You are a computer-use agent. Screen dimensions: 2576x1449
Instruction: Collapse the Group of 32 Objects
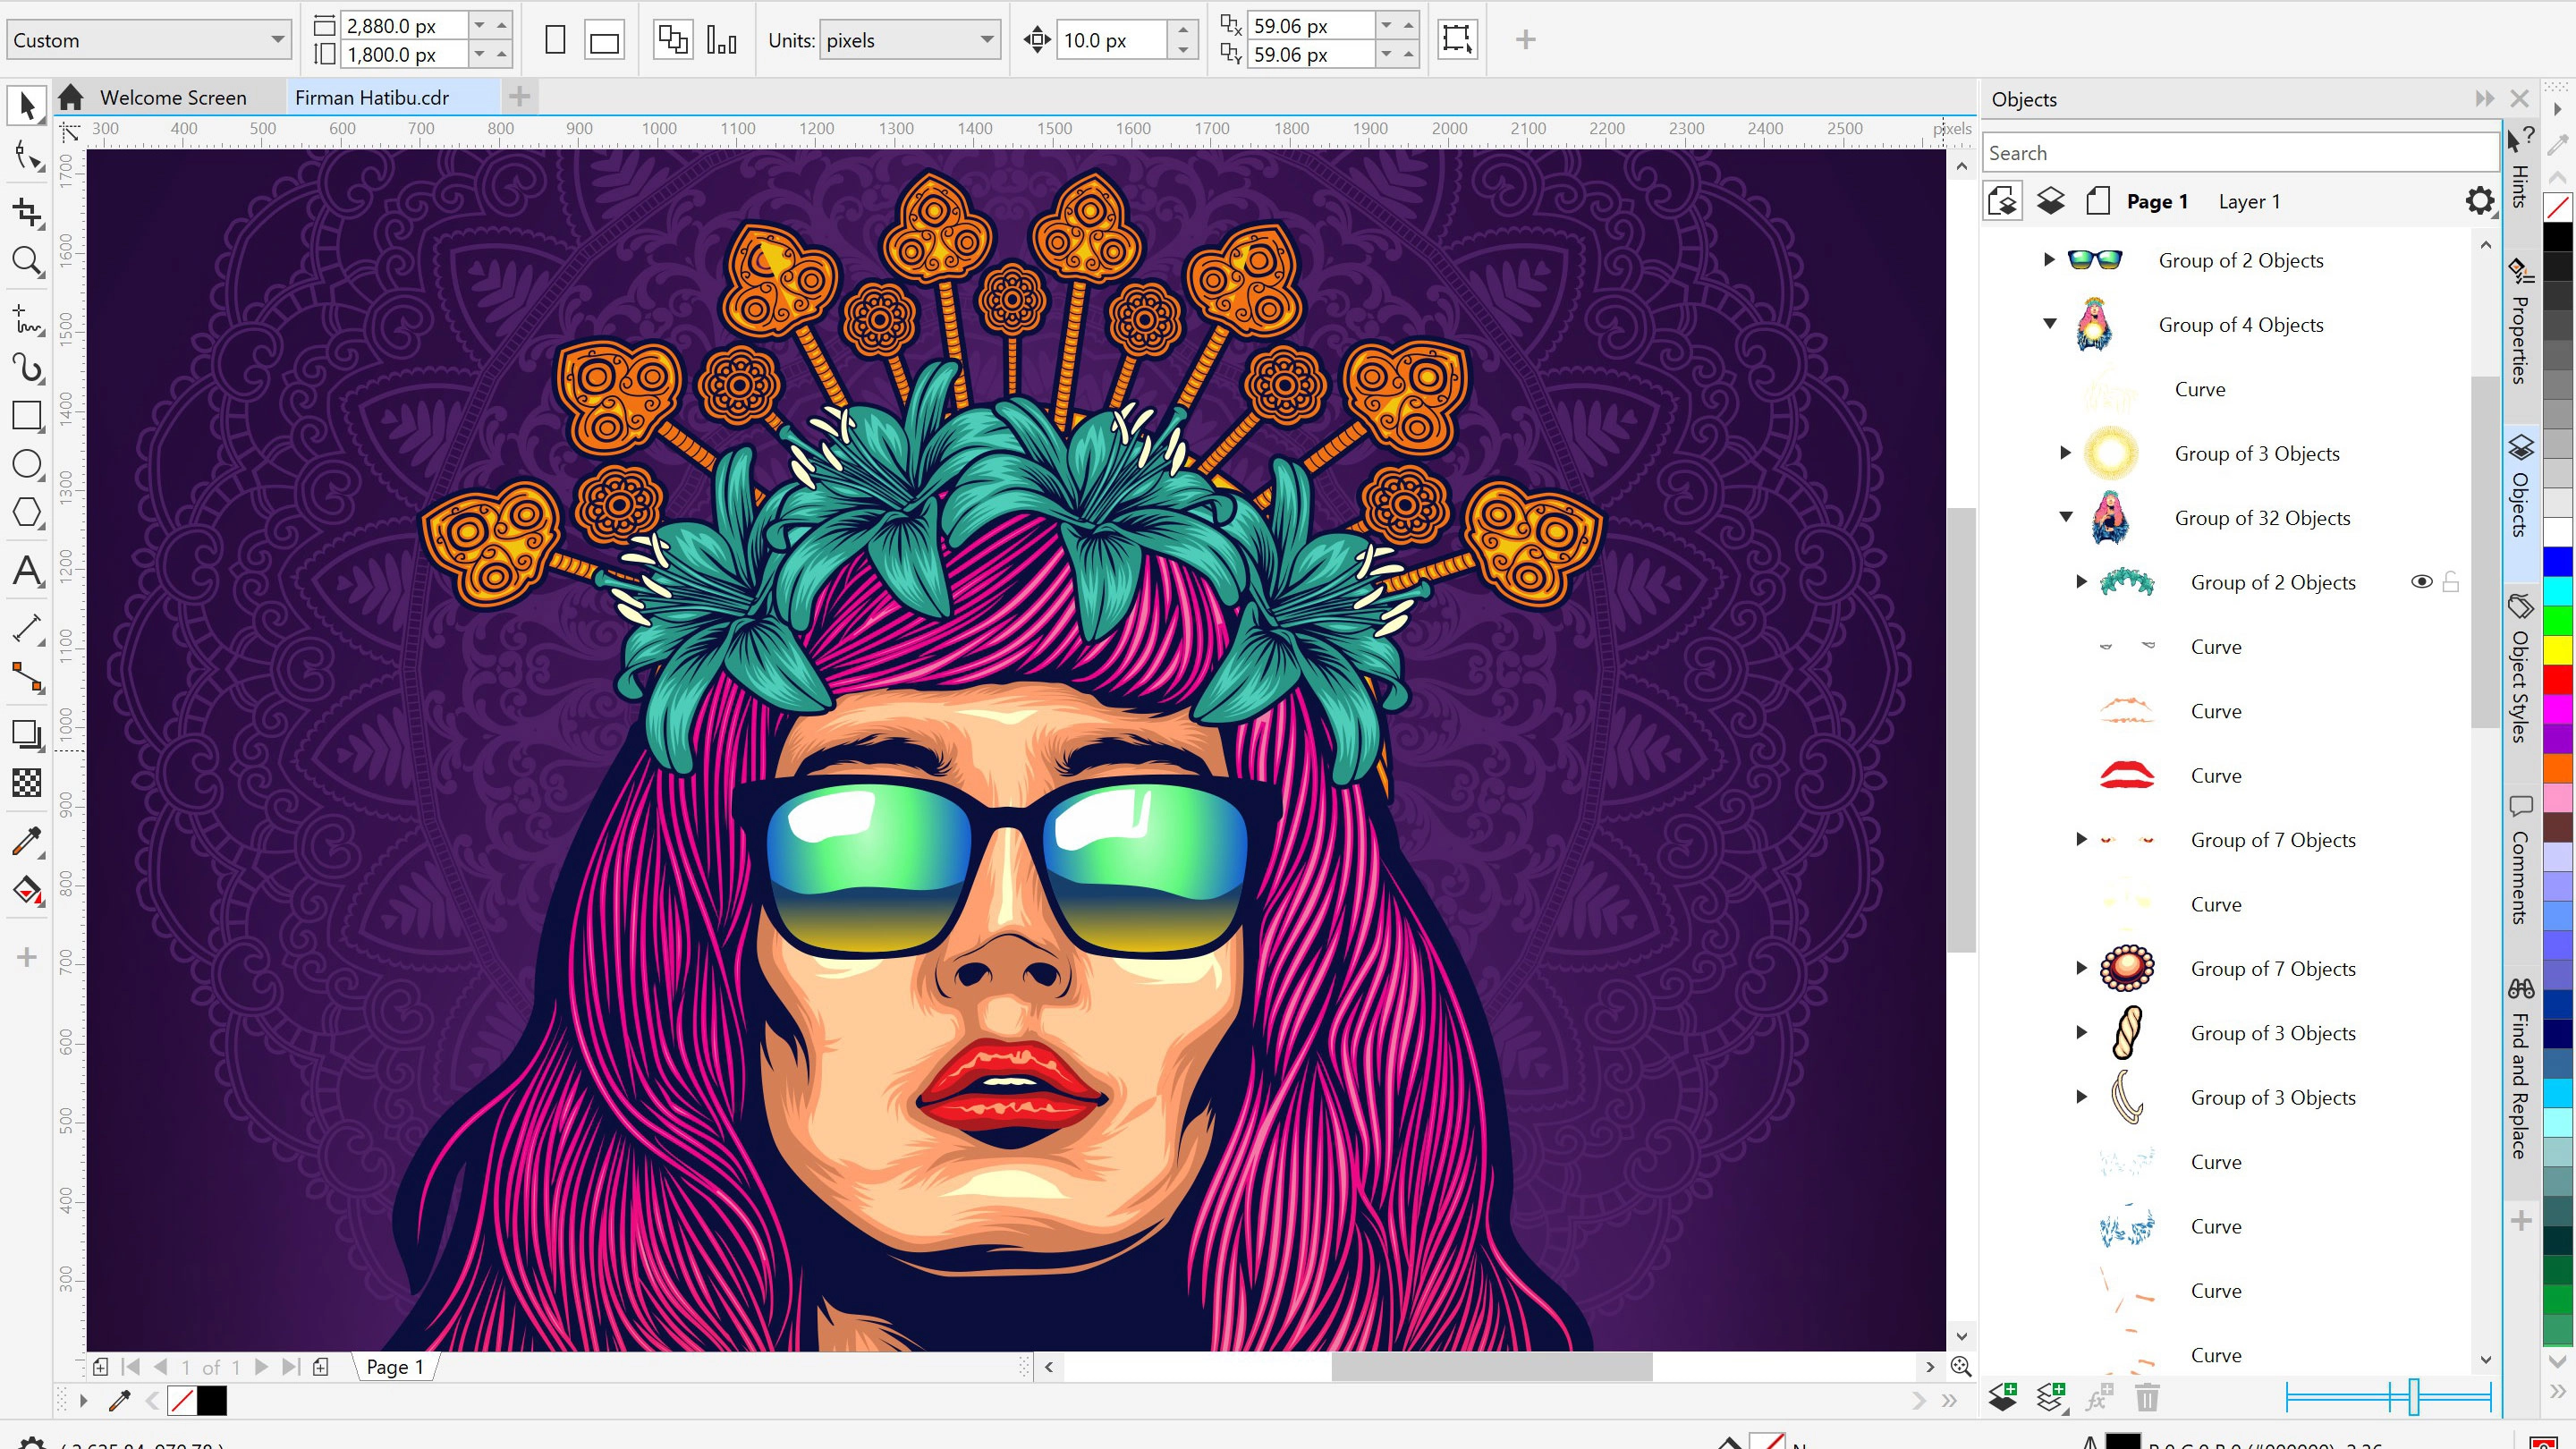point(2065,517)
